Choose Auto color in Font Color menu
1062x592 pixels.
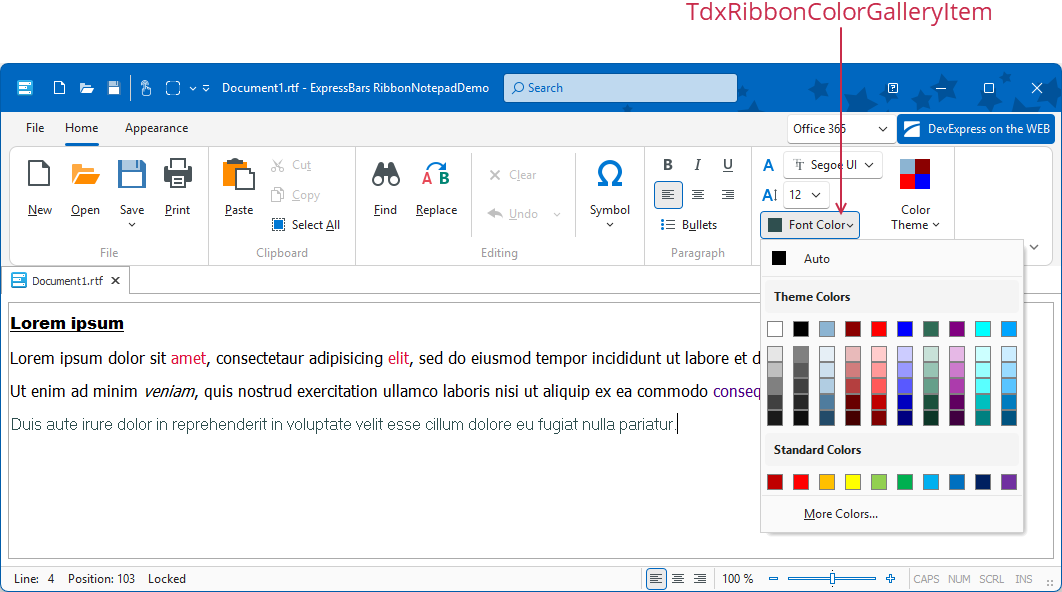click(892, 259)
